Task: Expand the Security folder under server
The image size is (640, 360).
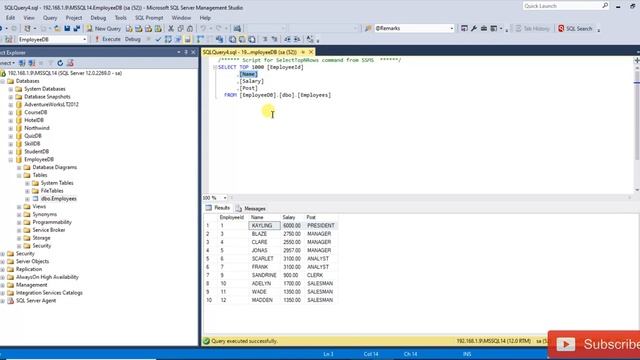Action: (3, 254)
